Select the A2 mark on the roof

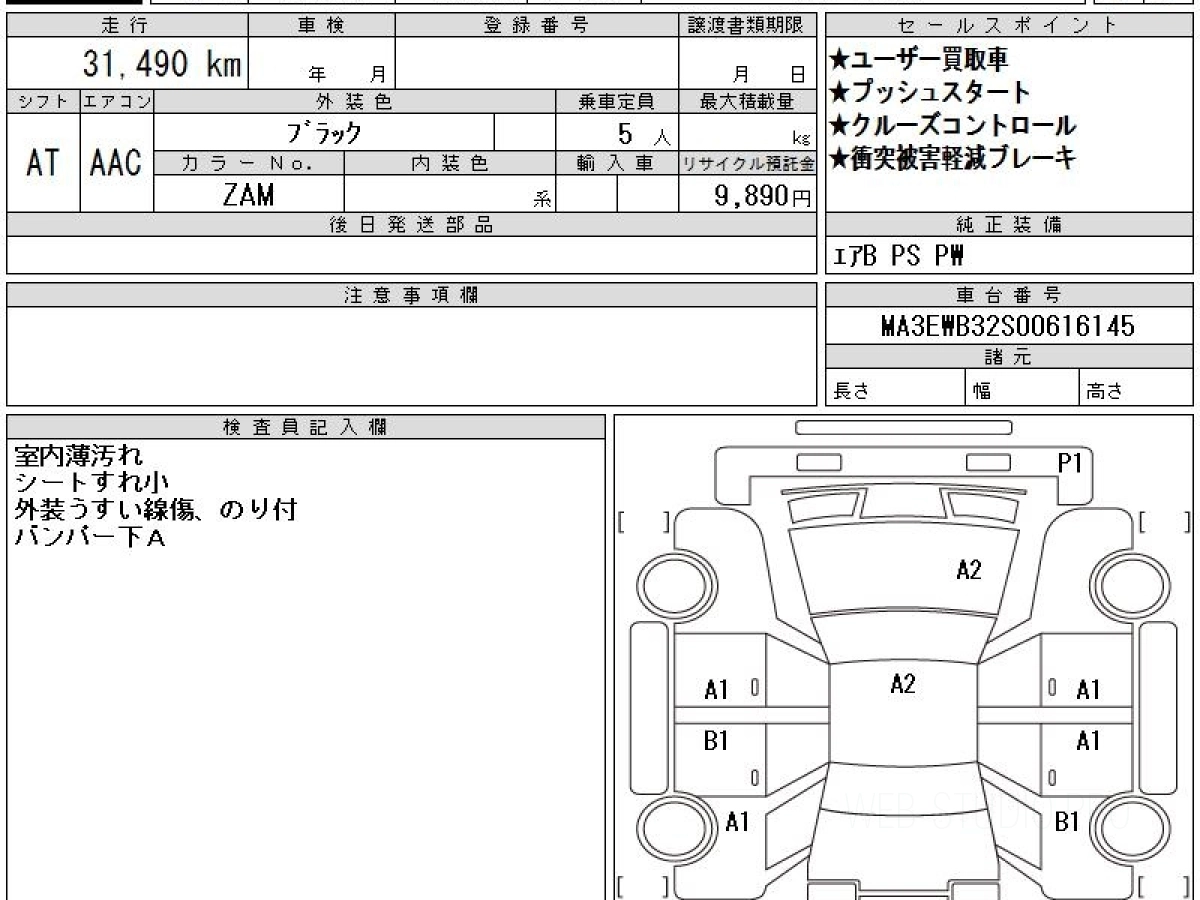[x=903, y=684]
